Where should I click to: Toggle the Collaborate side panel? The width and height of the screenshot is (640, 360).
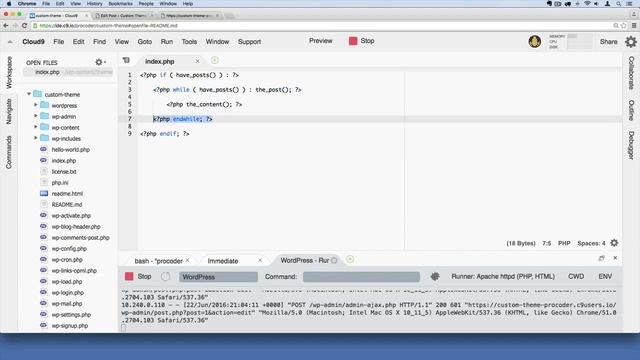point(631,73)
